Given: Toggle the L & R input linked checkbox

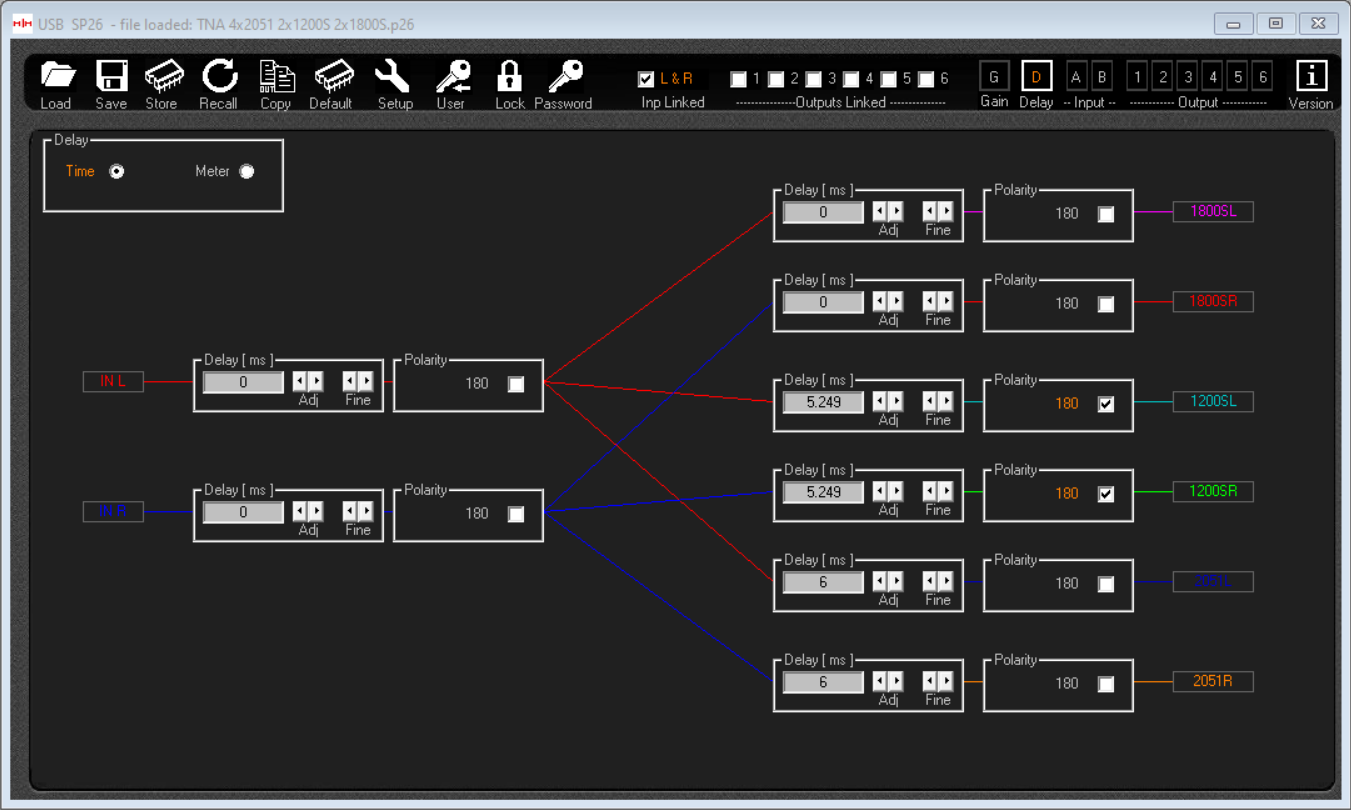Looking at the screenshot, I should pyautogui.click(x=646, y=79).
